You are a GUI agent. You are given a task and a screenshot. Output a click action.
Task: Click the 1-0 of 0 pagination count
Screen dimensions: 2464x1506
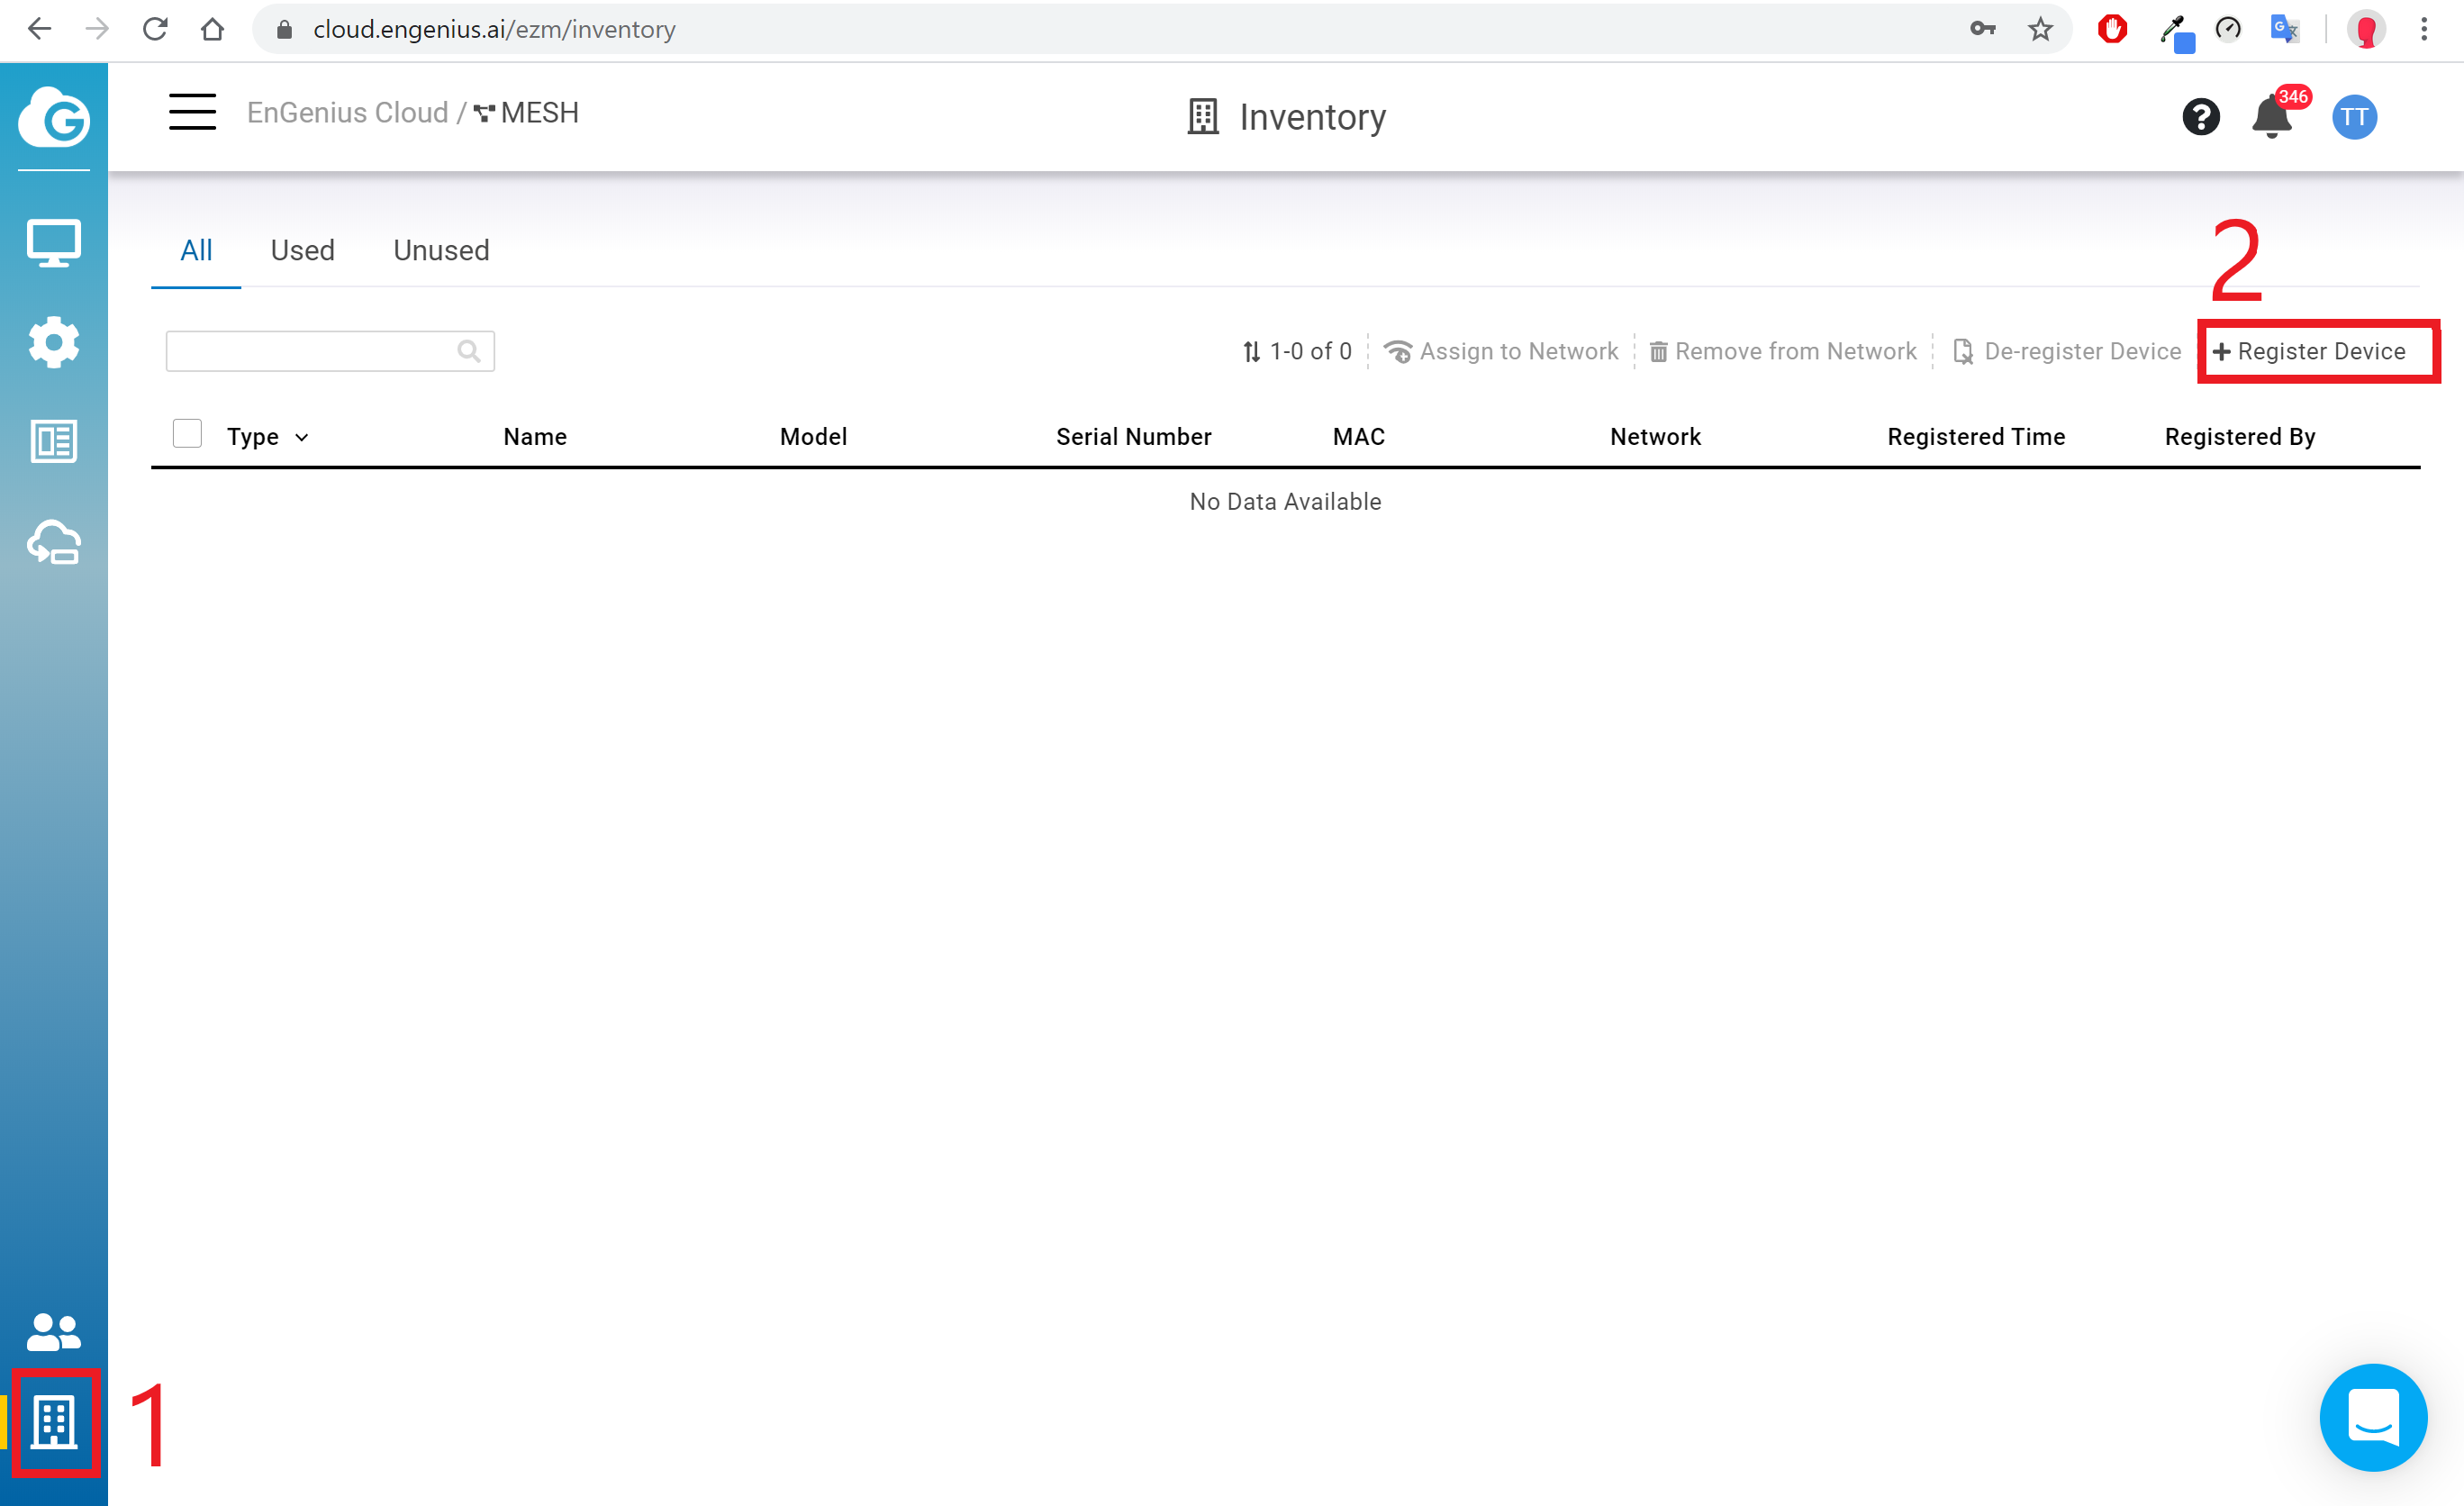point(1310,352)
